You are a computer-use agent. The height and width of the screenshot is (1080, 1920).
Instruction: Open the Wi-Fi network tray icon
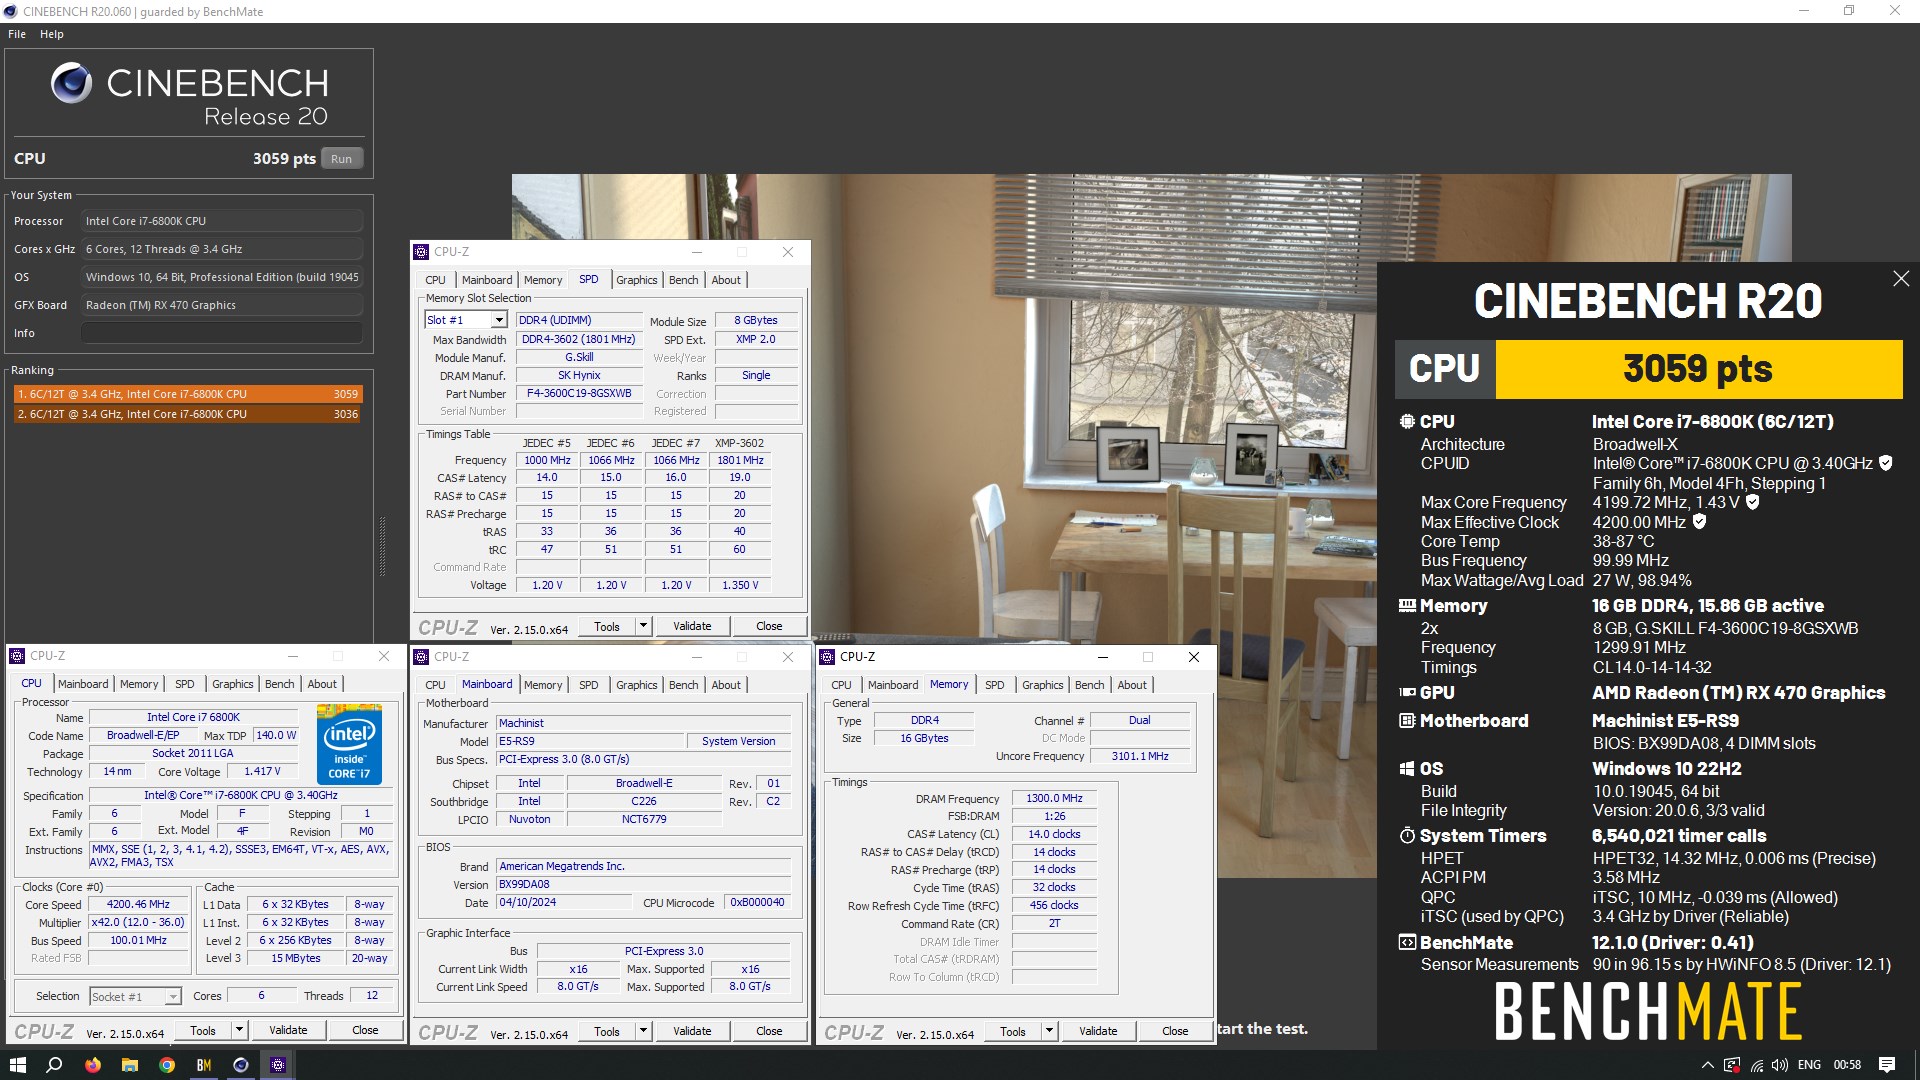coord(1756,1065)
